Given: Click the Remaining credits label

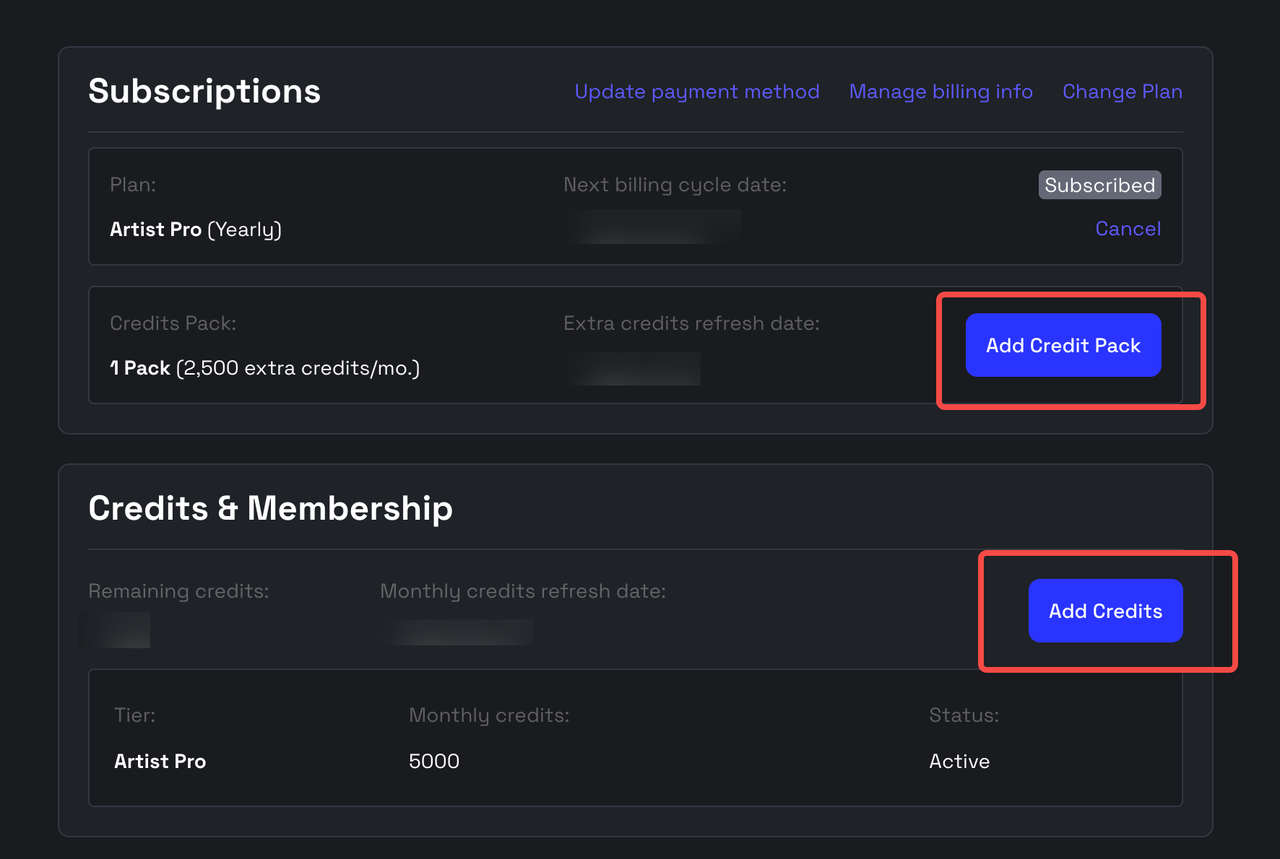Looking at the screenshot, I should (178, 591).
